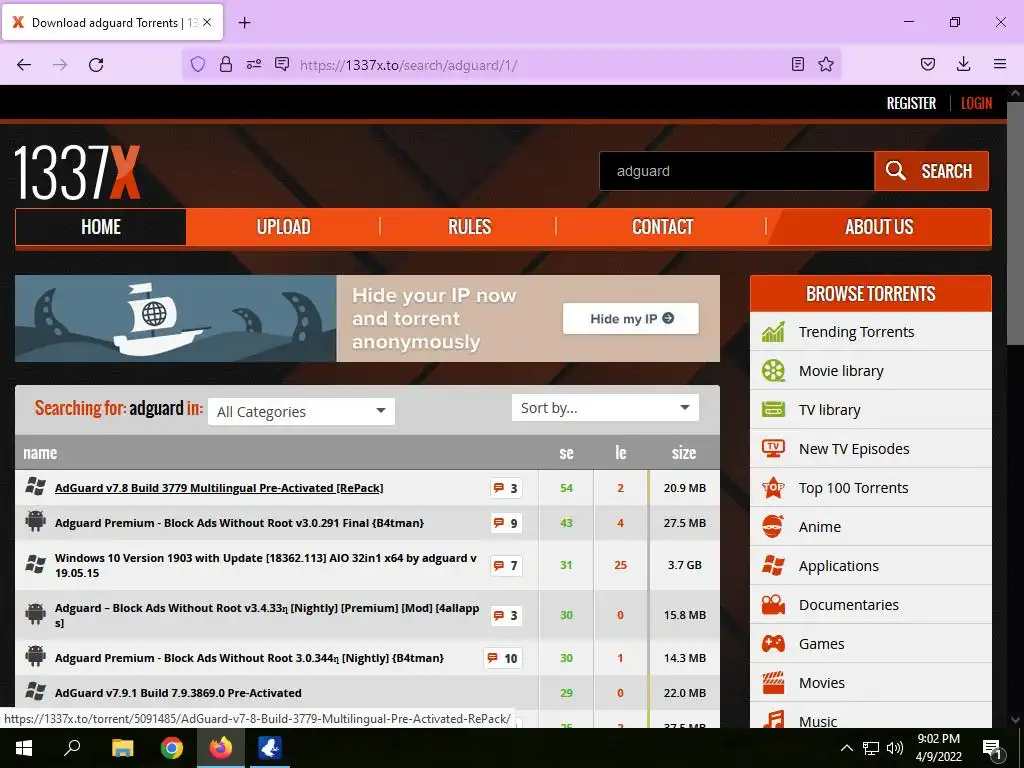Click the 'size' column header
The height and width of the screenshot is (768, 1024).
pos(684,453)
